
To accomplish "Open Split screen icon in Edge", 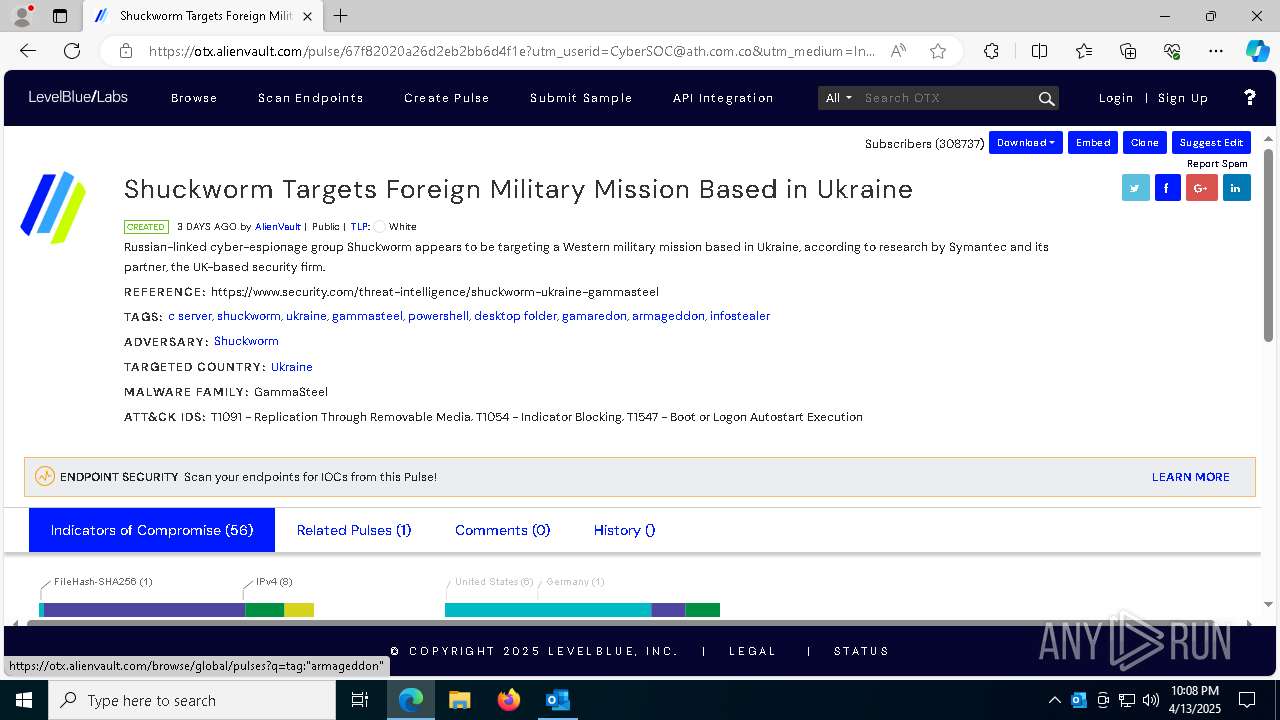I will (1039, 51).
